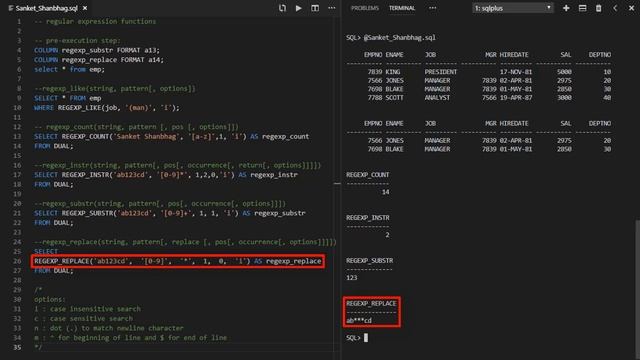Click the 'ab***cd' result in terminal
Viewport: 640px width, 360px height.
359,320
